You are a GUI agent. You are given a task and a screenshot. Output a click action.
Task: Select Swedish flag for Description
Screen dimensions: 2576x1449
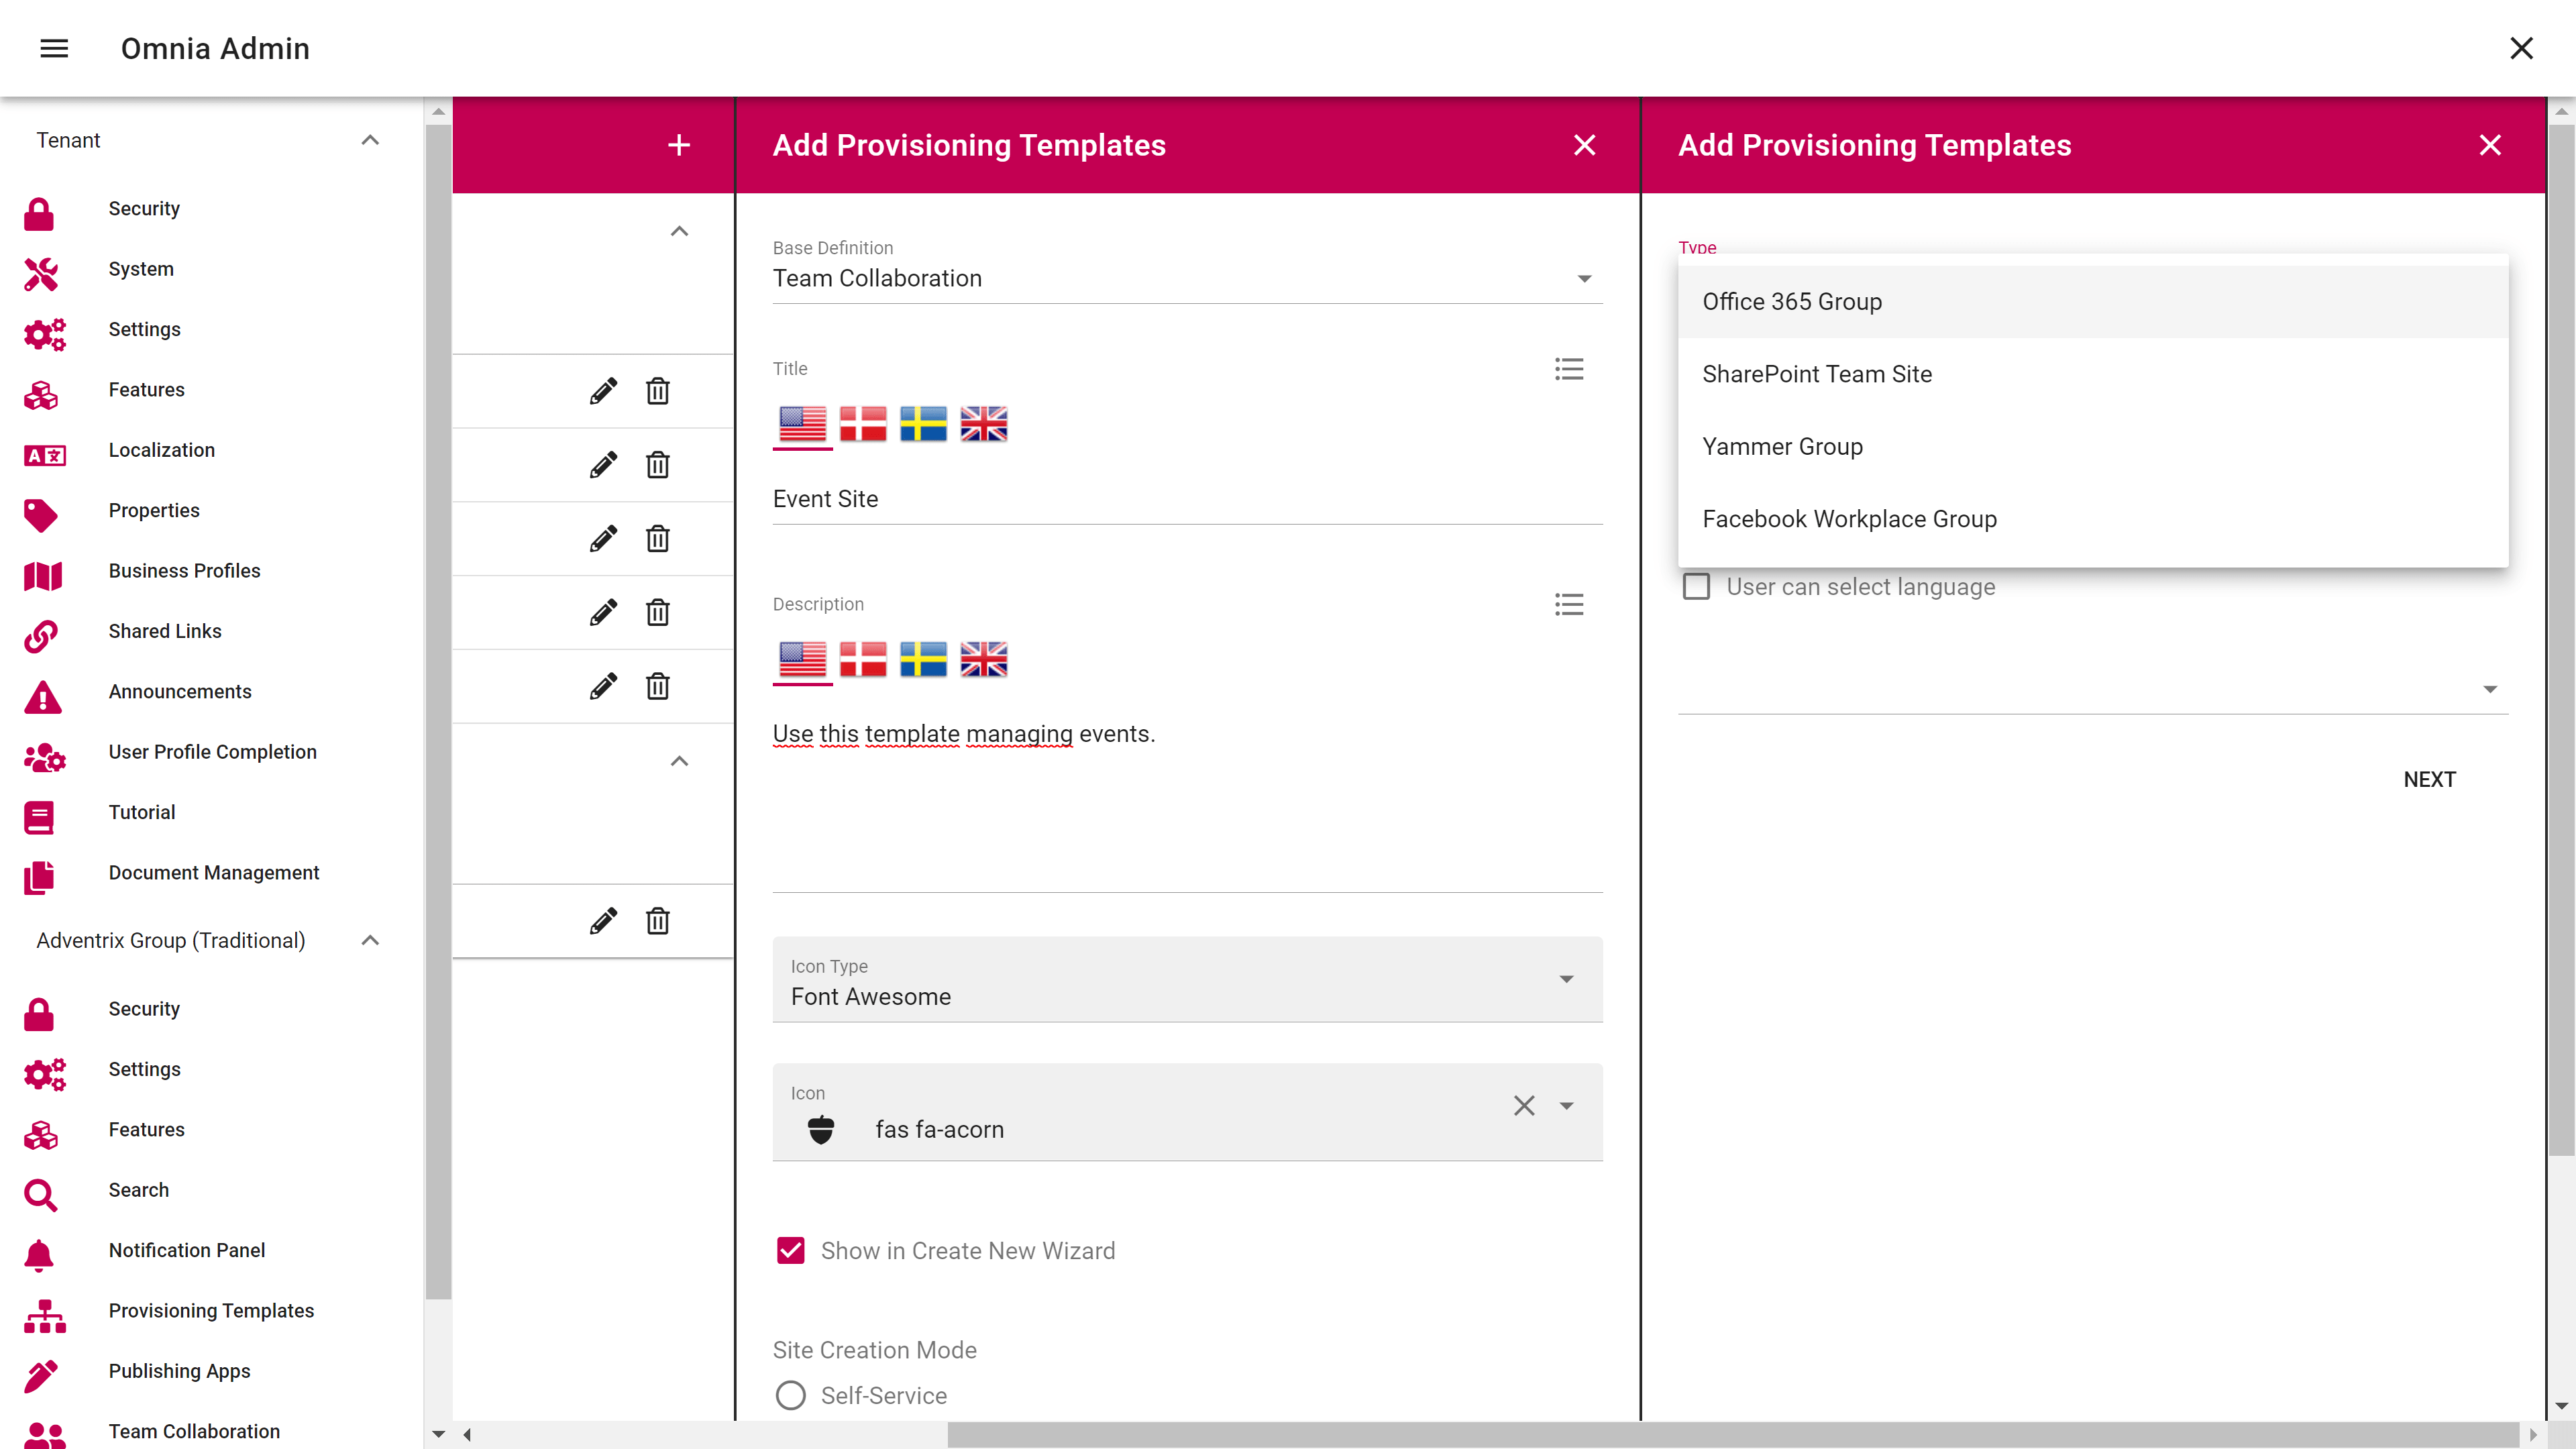(x=923, y=659)
